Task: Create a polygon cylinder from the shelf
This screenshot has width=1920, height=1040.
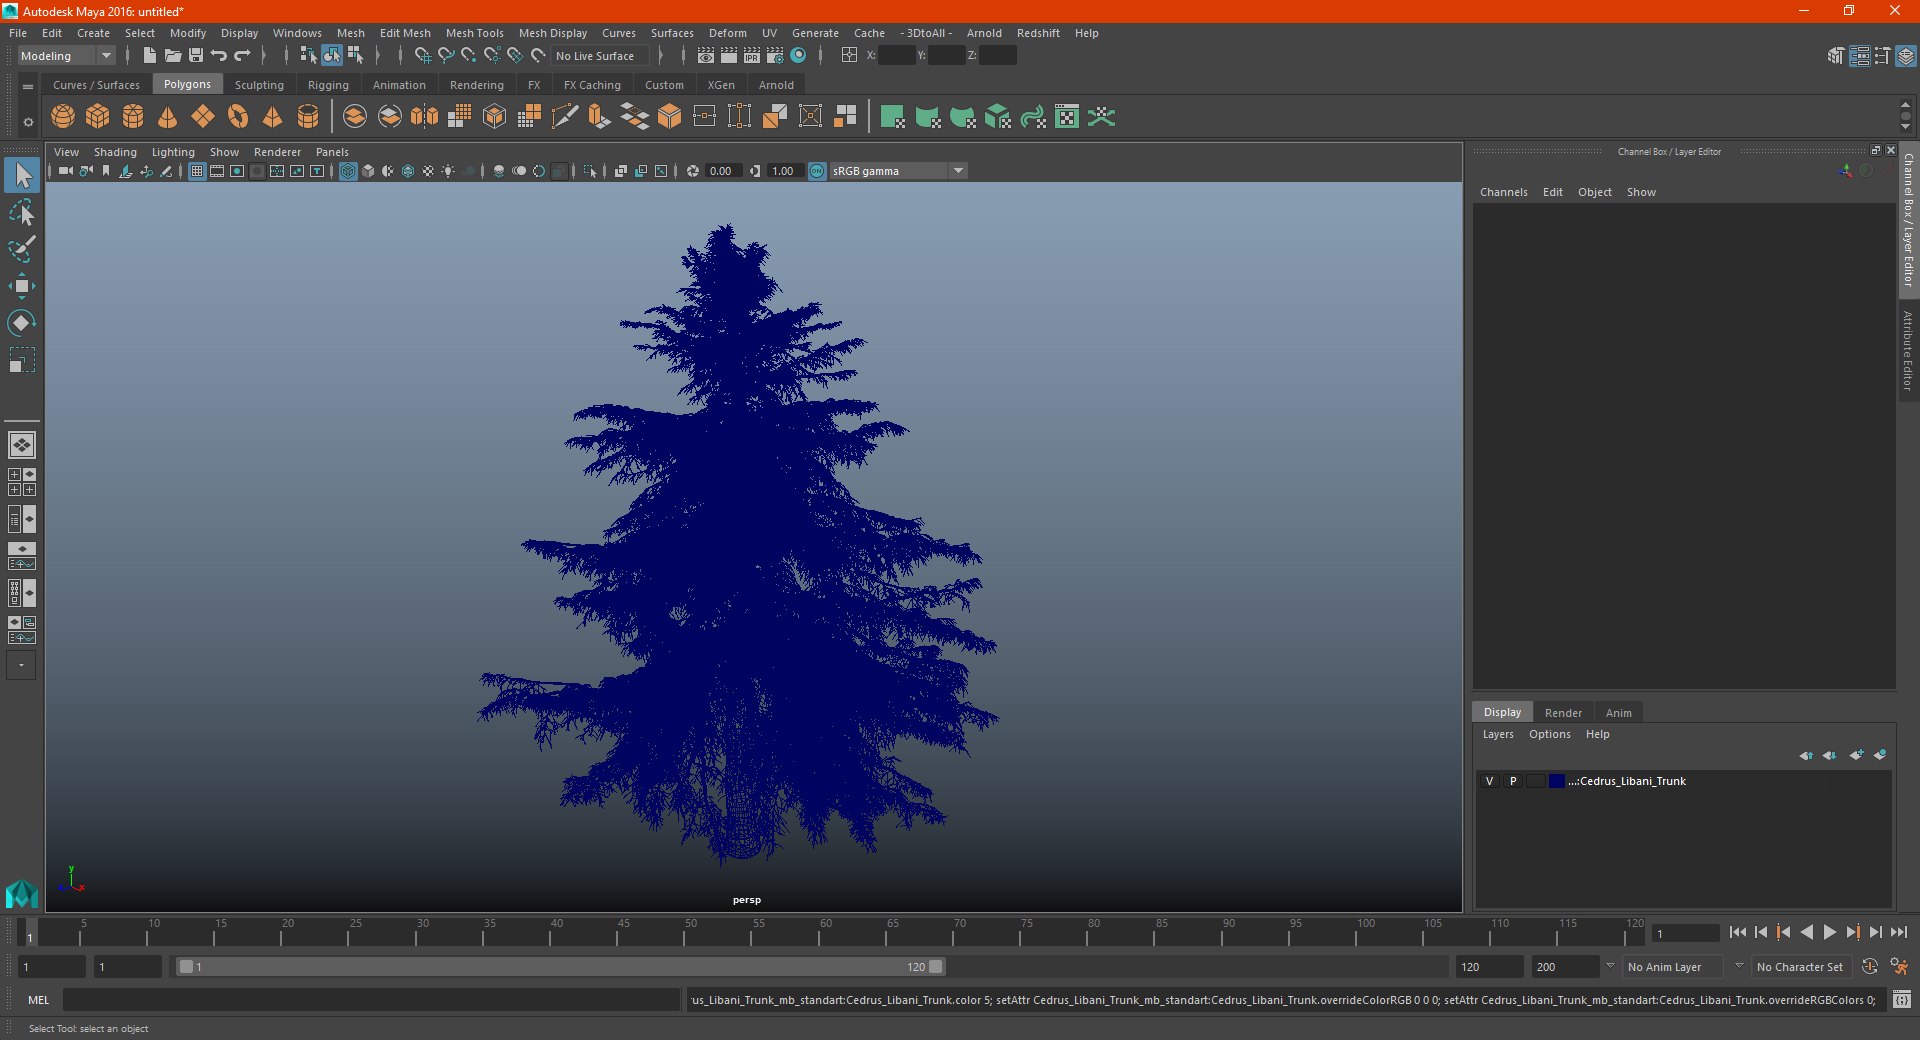Action: coord(133,117)
